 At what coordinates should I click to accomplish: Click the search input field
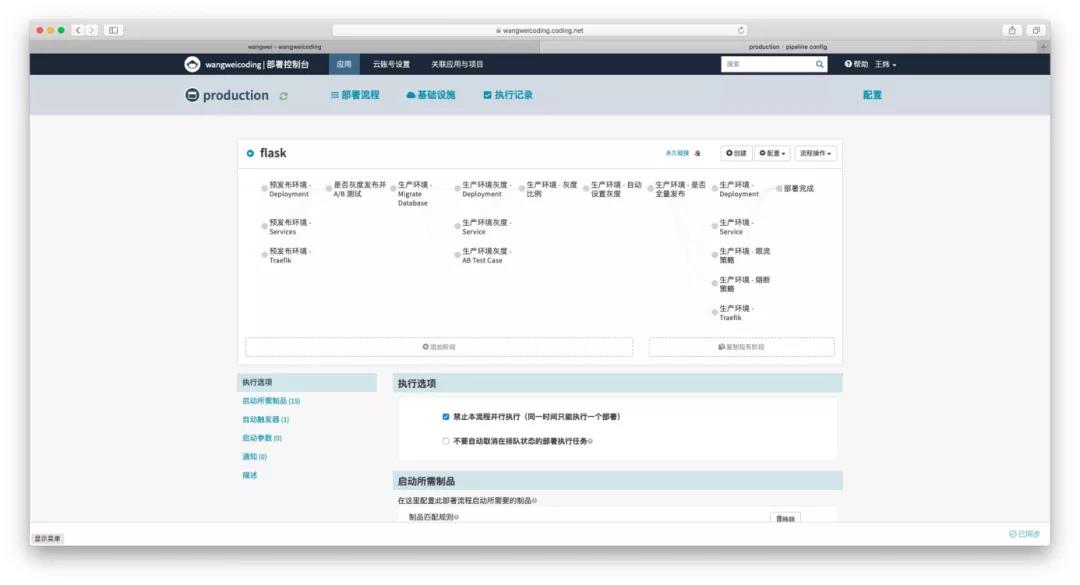coord(767,64)
